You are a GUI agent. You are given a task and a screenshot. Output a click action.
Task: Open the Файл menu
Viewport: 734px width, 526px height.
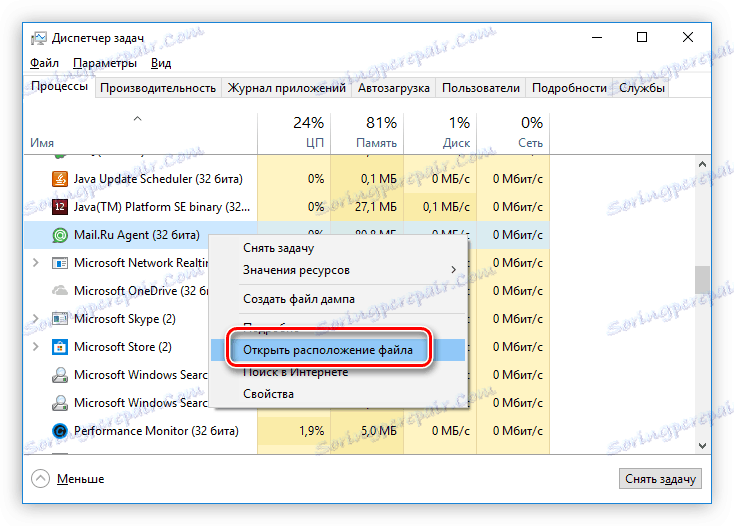(44, 63)
